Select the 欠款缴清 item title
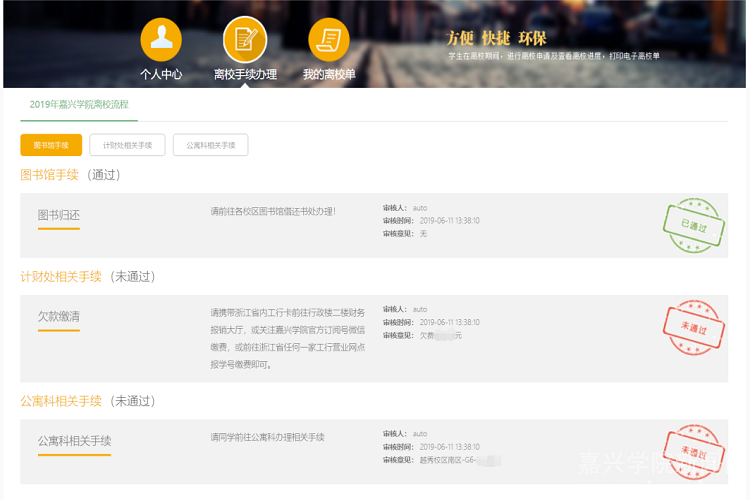Screen dimensions: 750x500 pyautogui.click(x=59, y=316)
